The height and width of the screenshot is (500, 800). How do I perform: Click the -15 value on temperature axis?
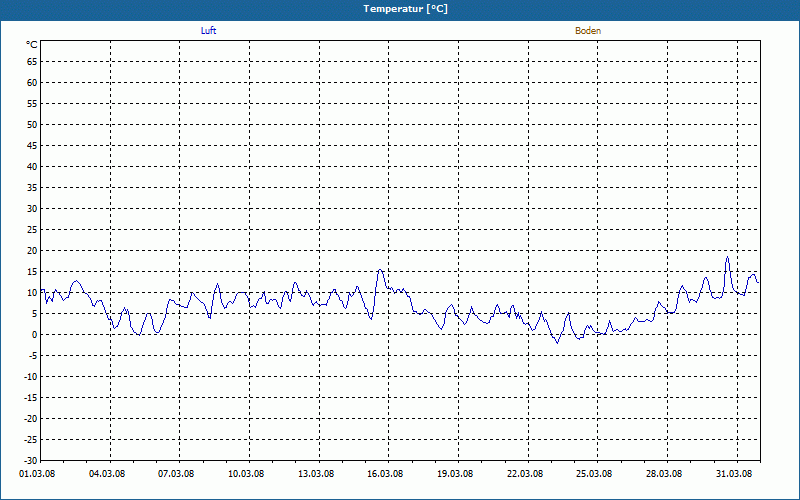(x=31, y=397)
